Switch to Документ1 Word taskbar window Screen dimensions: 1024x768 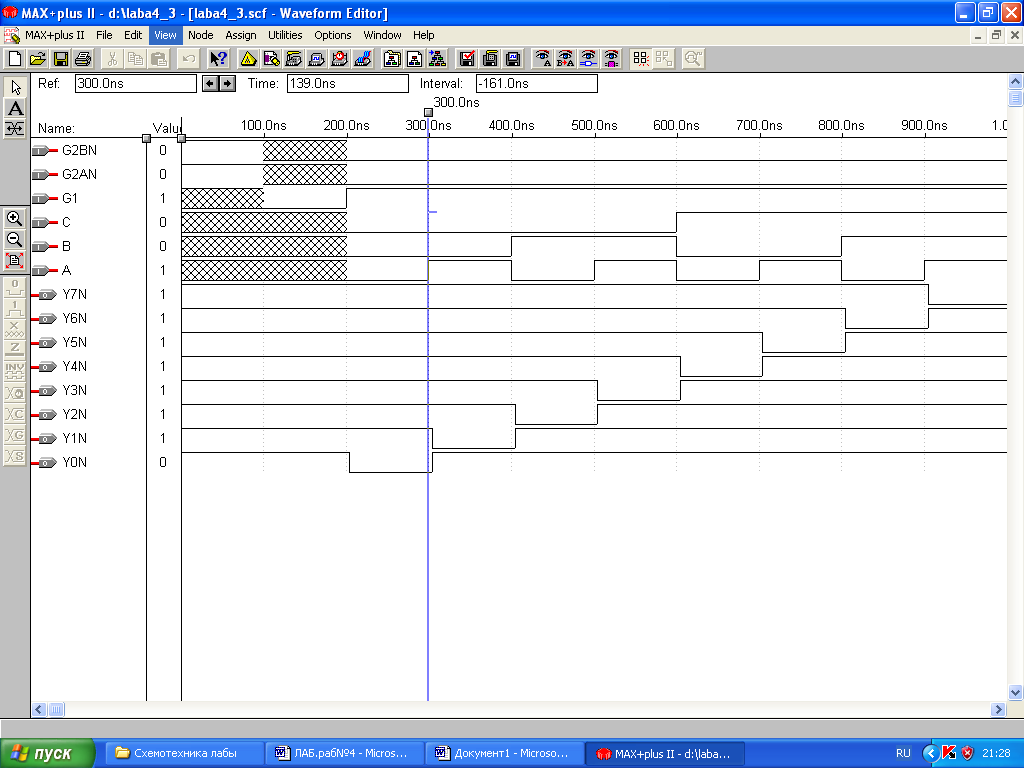(x=505, y=753)
